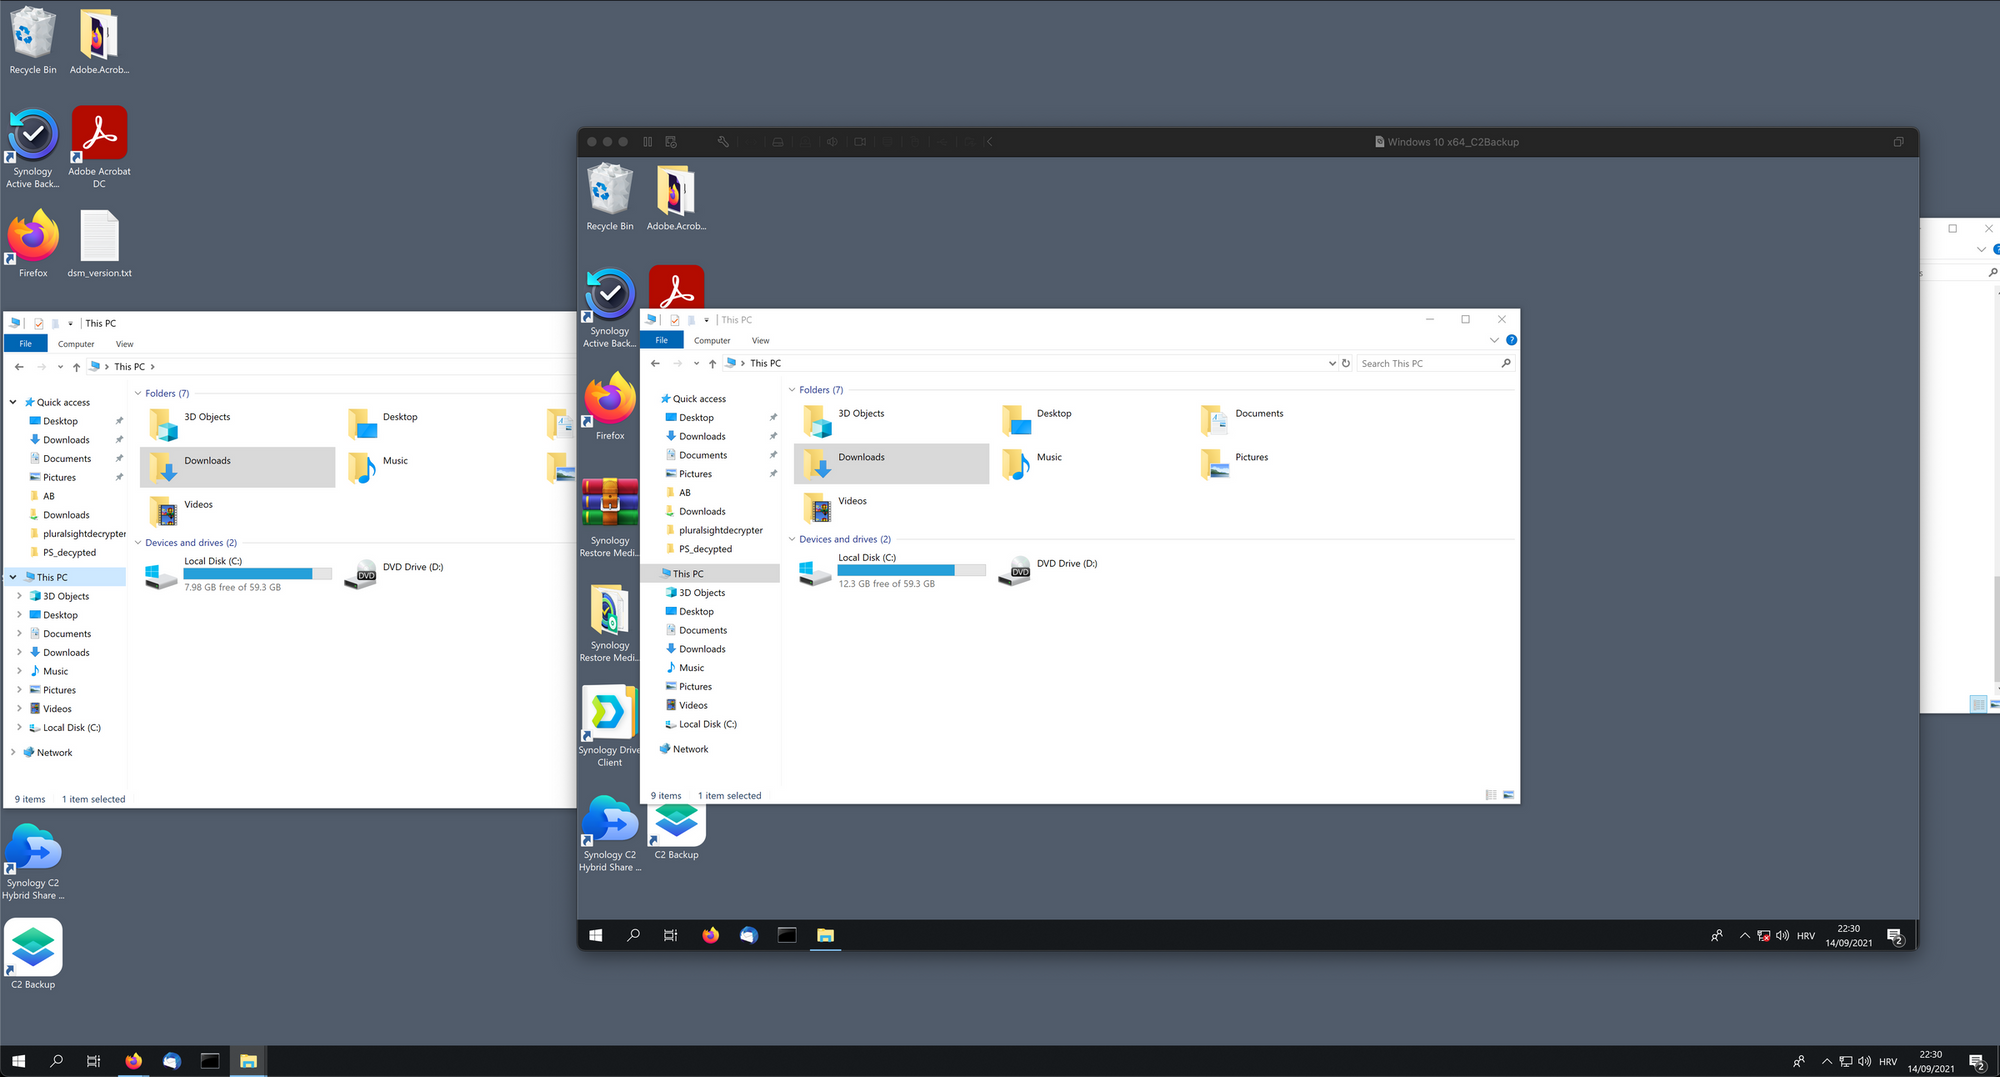Image resolution: width=2000 pixels, height=1077 pixels.
Task: Go up one level in the VM explorer
Action: (712, 363)
